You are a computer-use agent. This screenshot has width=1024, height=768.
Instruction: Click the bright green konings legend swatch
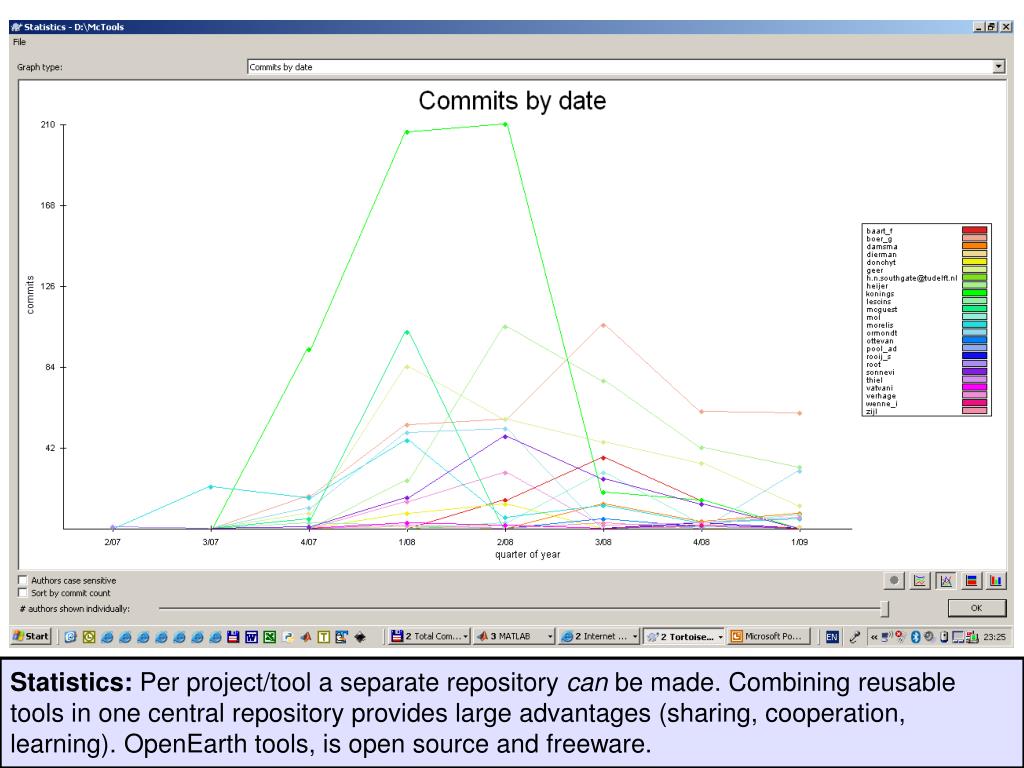click(974, 293)
